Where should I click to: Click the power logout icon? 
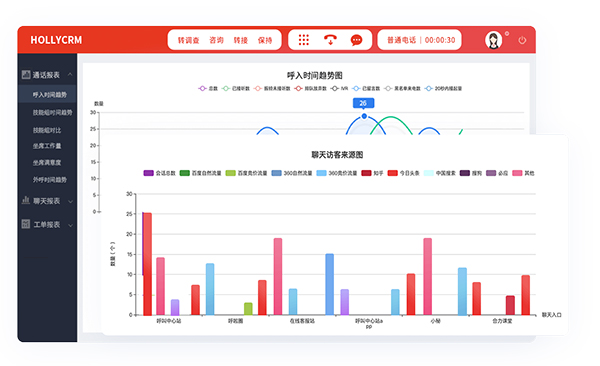pos(522,40)
